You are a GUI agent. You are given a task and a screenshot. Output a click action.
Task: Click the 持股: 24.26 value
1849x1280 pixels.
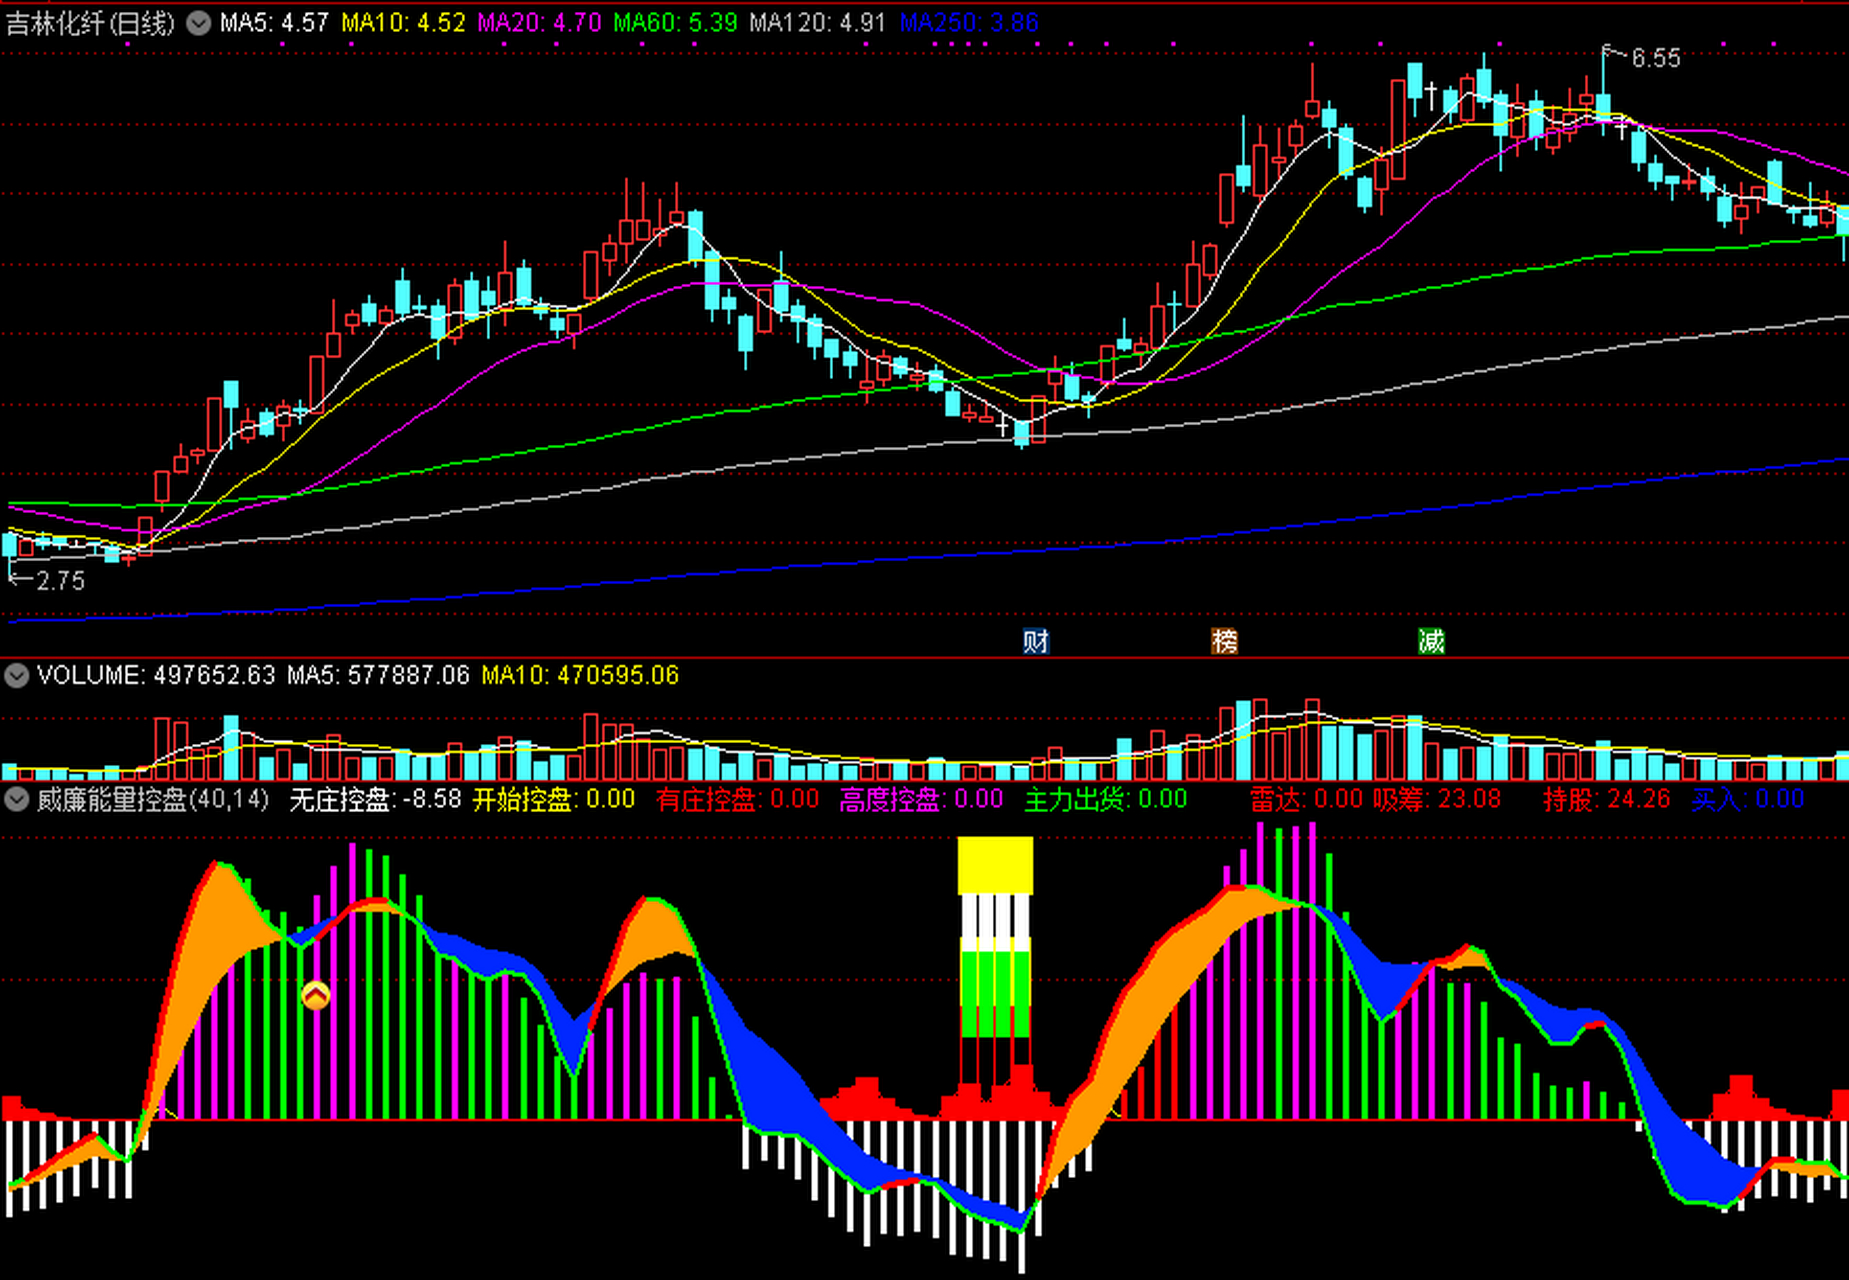1607,799
